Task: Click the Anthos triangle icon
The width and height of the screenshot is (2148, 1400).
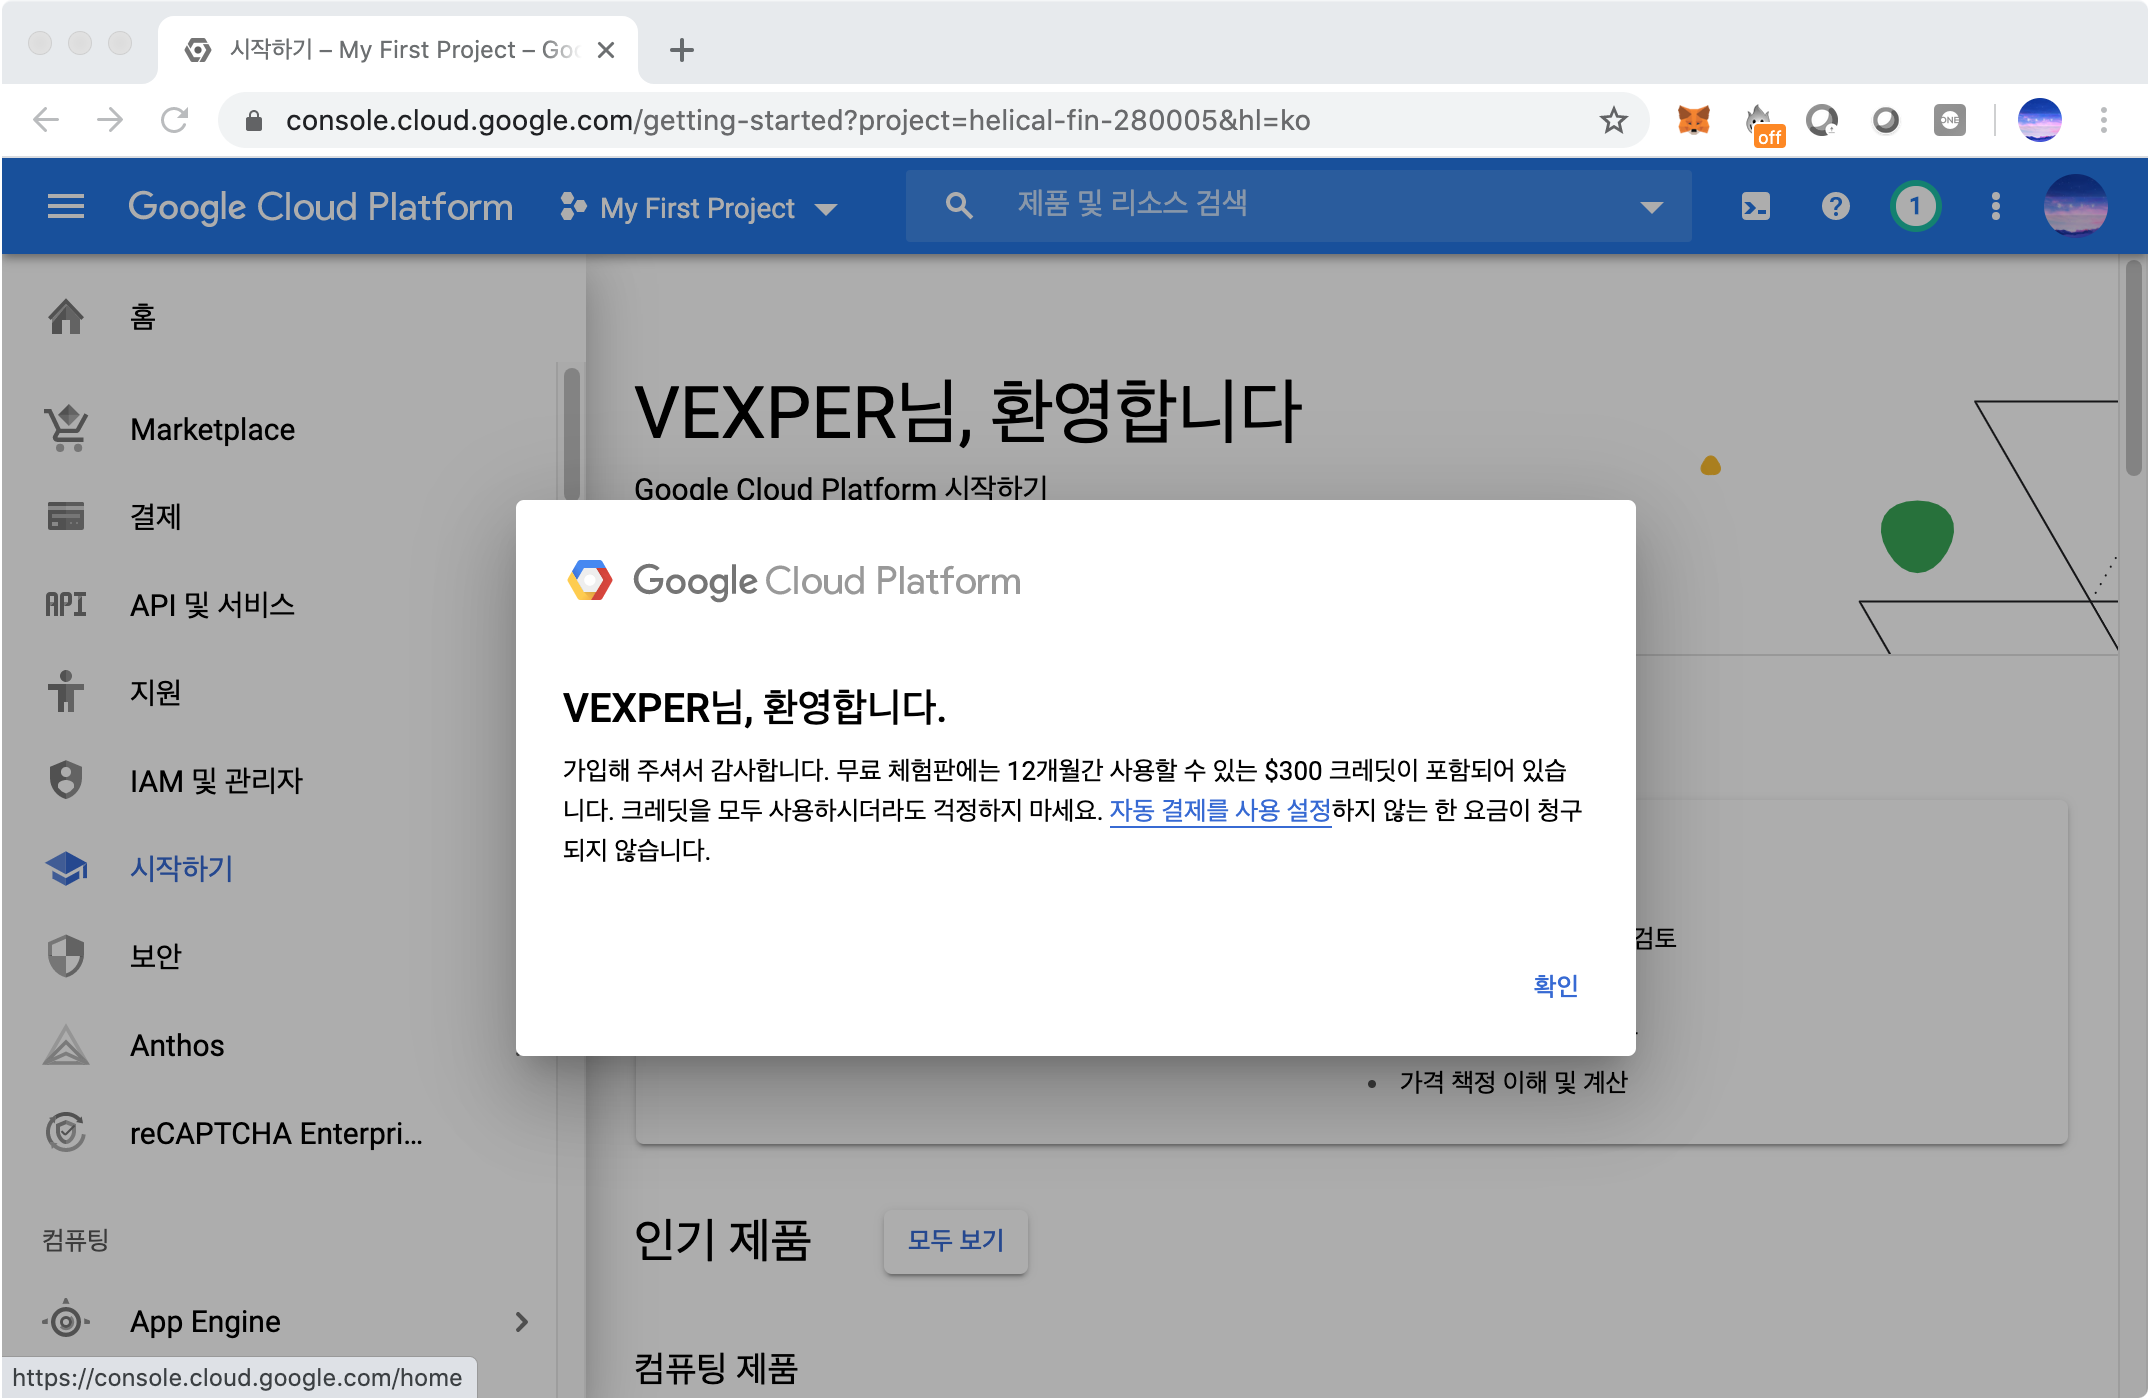Action: click(66, 1045)
